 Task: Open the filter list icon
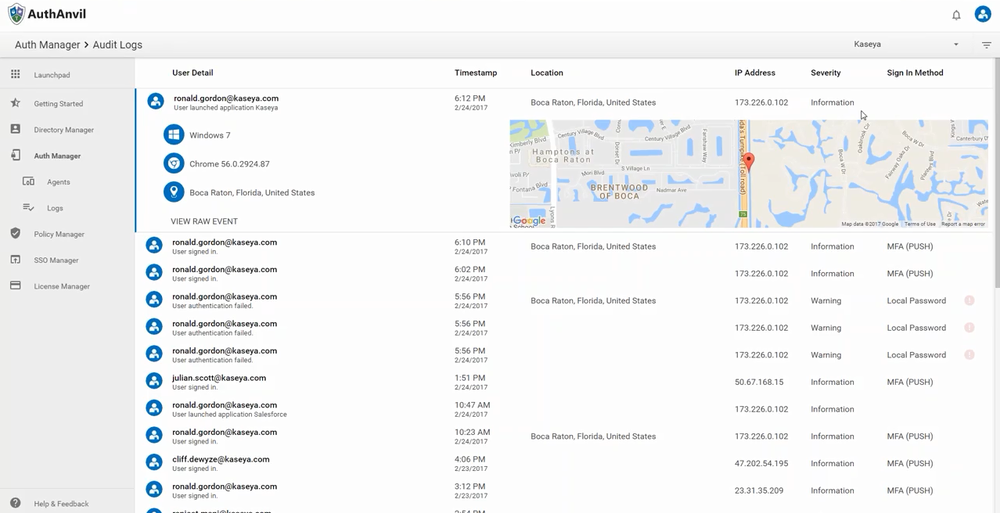(x=986, y=45)
